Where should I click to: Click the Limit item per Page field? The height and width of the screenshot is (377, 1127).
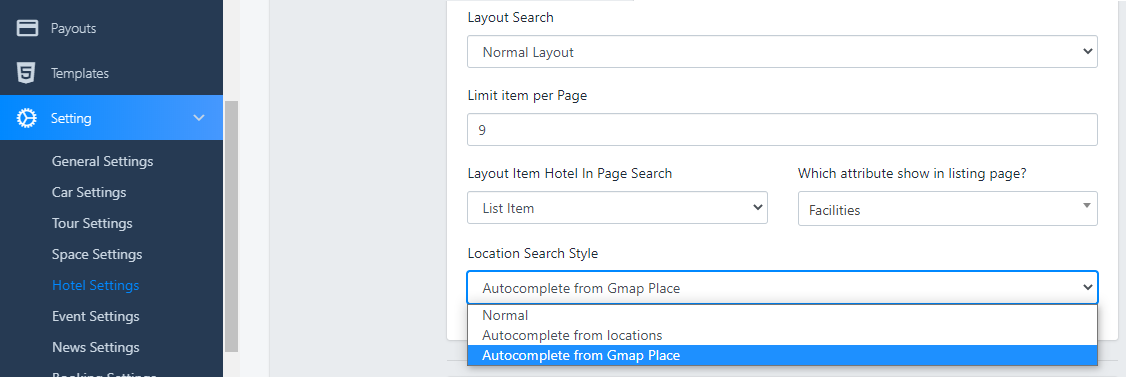(782, 130)
